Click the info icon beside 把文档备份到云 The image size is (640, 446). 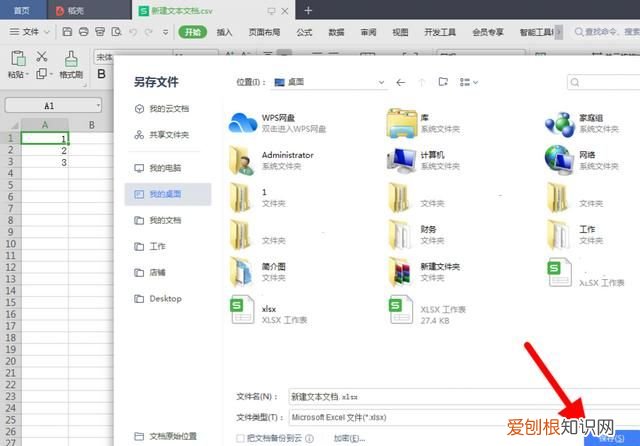pos(310,438)
